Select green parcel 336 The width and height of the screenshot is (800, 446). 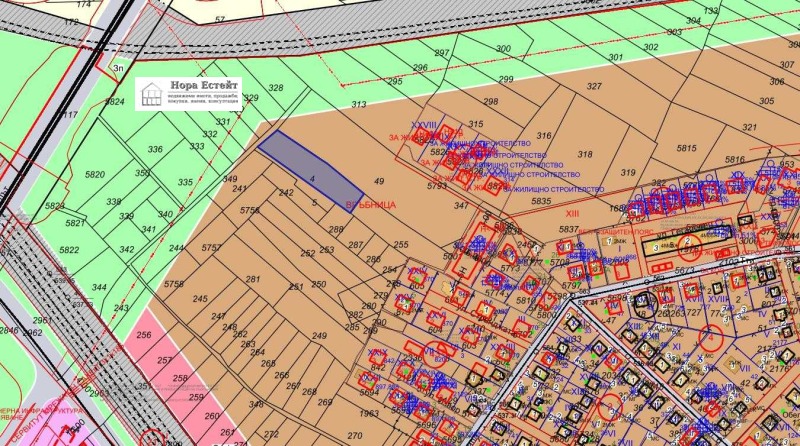coord(155,150)
